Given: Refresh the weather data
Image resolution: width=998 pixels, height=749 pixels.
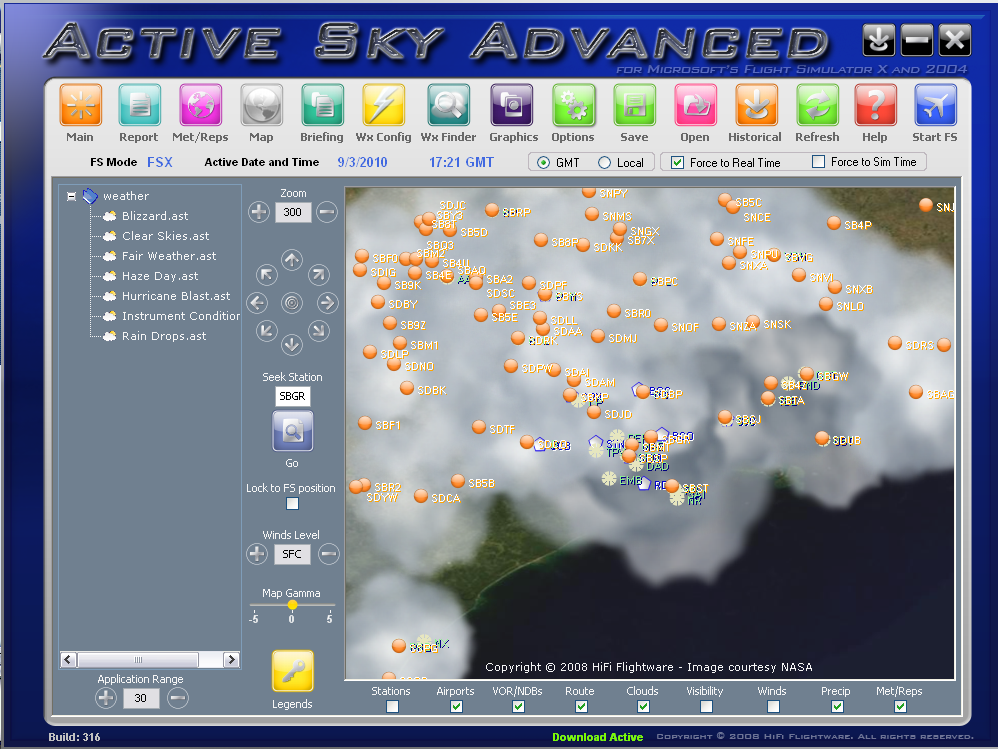Looking at the screenshot, I should pyautogui.click(x=816, y=105).
